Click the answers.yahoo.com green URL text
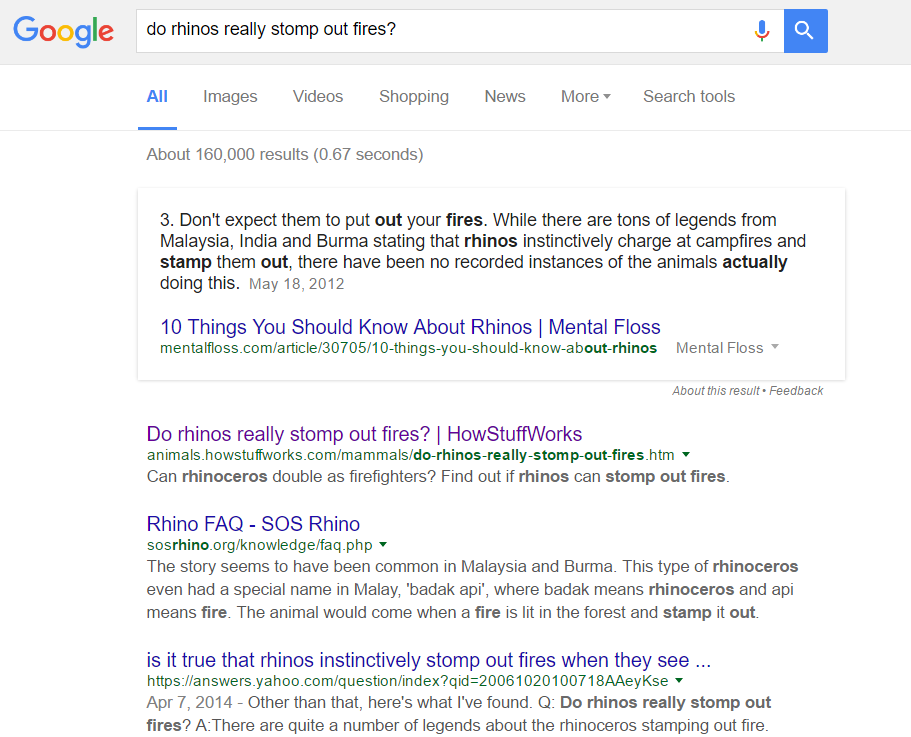 407,681
